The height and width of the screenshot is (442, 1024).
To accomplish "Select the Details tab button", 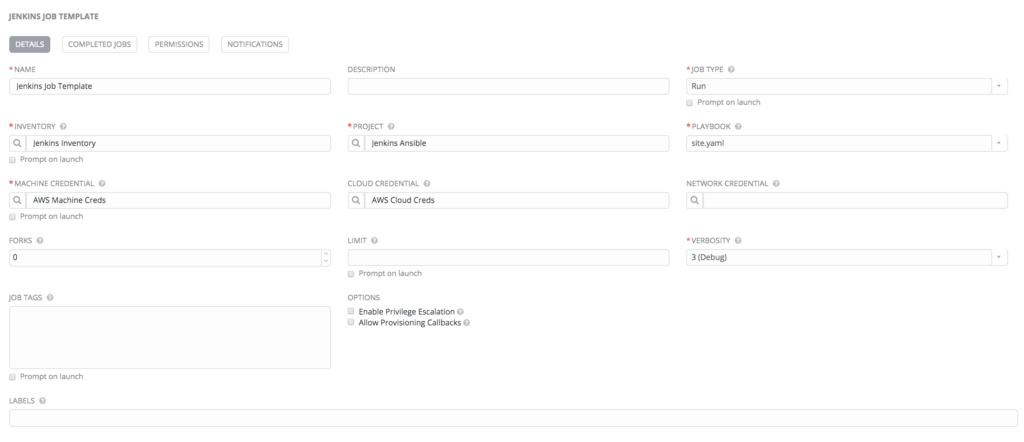I will coord(29,44).
